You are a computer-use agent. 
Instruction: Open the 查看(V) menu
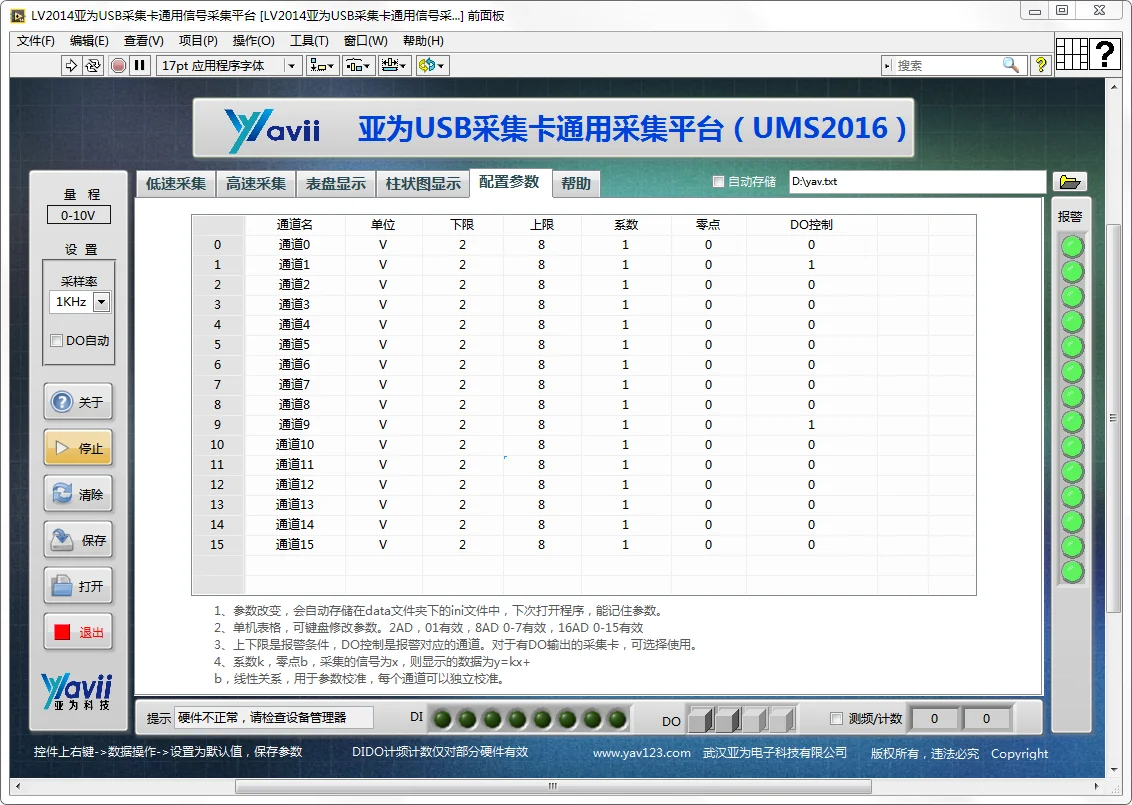click(x=144, y=41)
